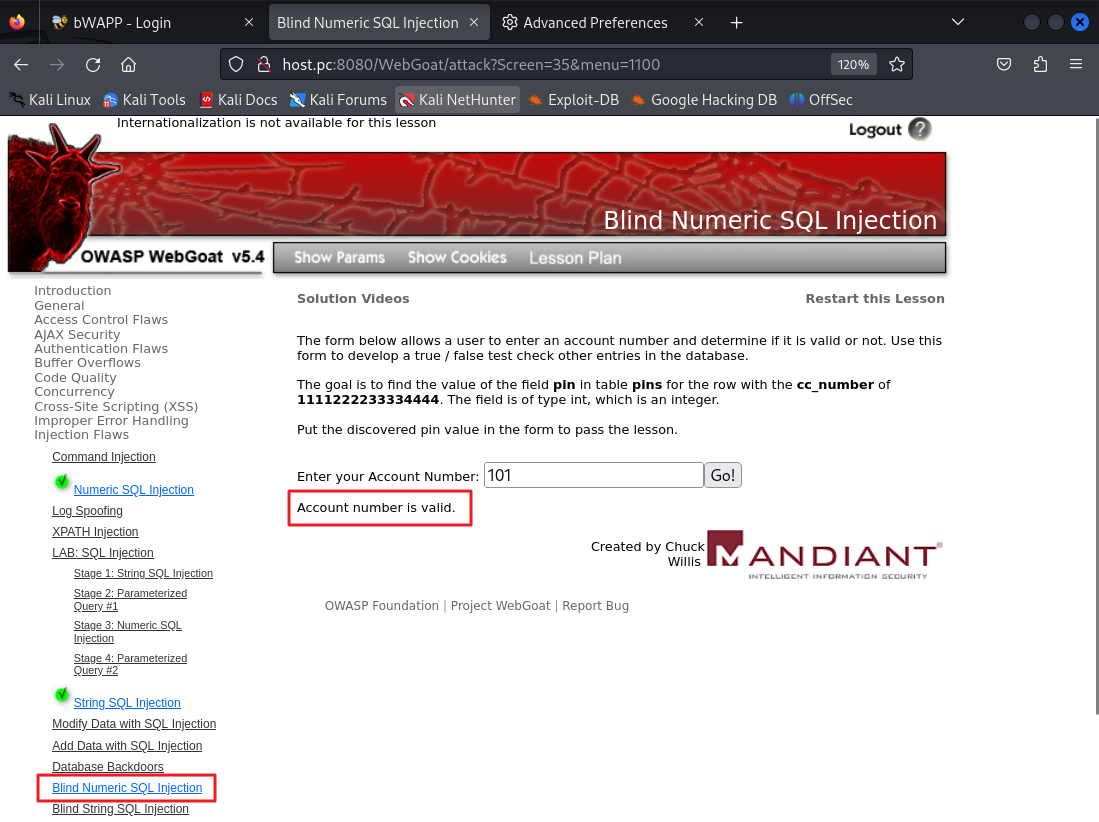The height and width of the screenshot is (822, 1099).
Task: Bookmark this page with star icon
Action: pyautogui.click(x=896, y=64)
